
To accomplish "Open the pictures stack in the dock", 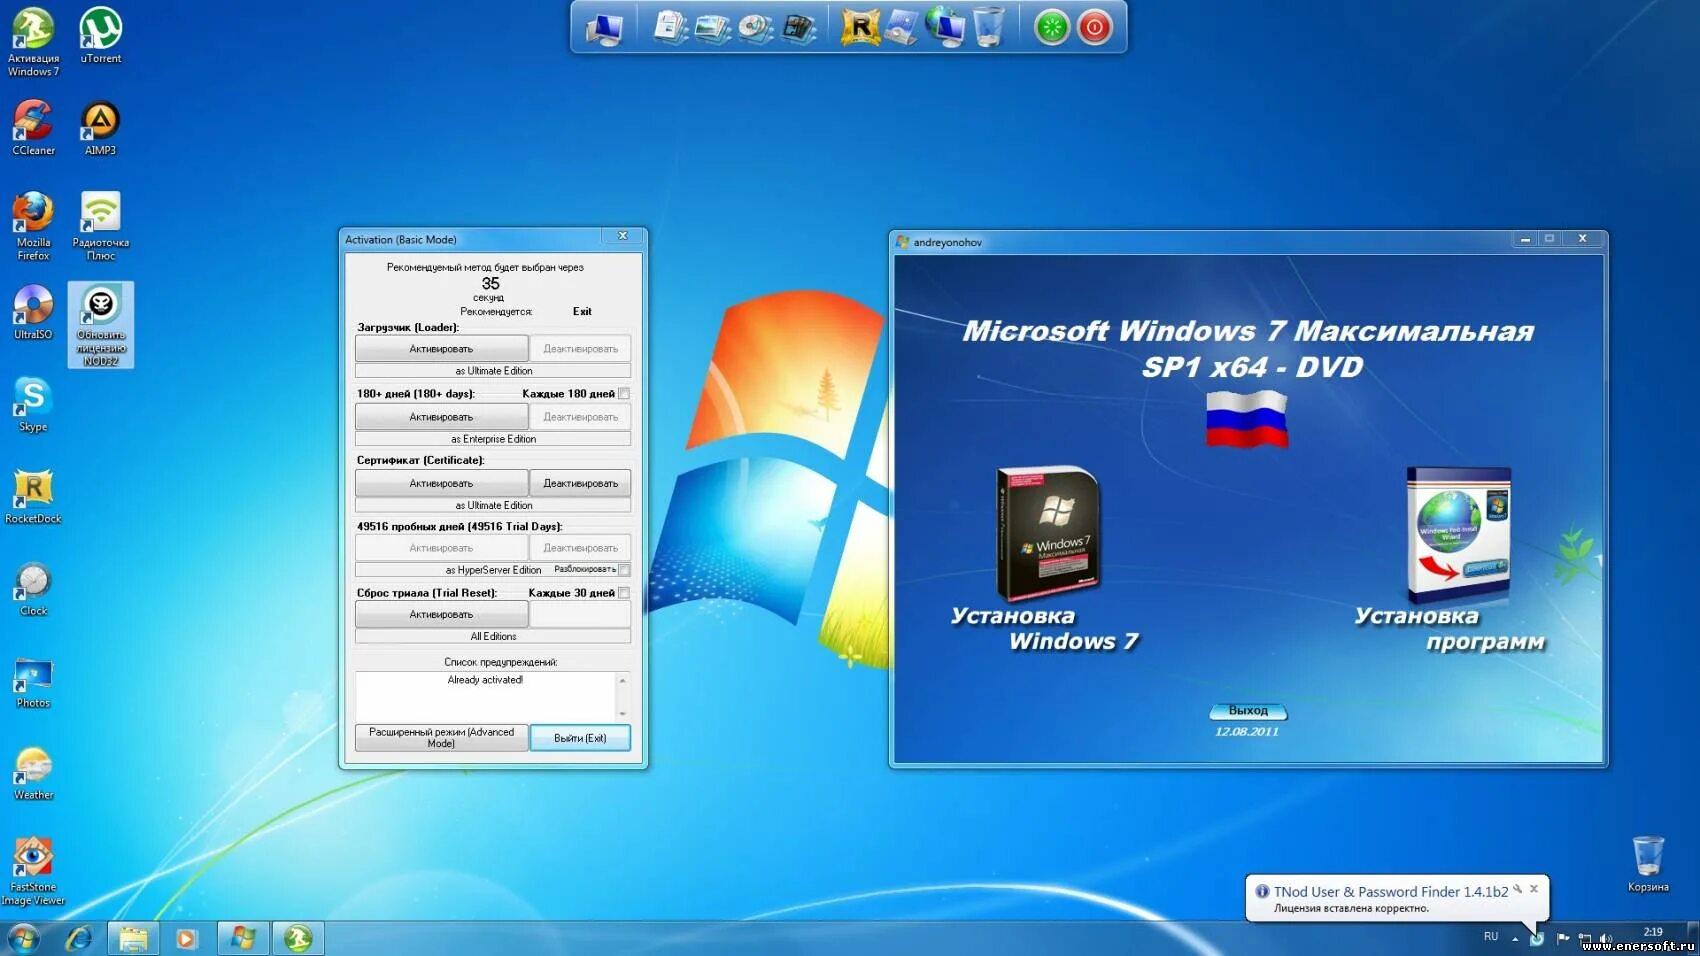I will tap(712, 27).
